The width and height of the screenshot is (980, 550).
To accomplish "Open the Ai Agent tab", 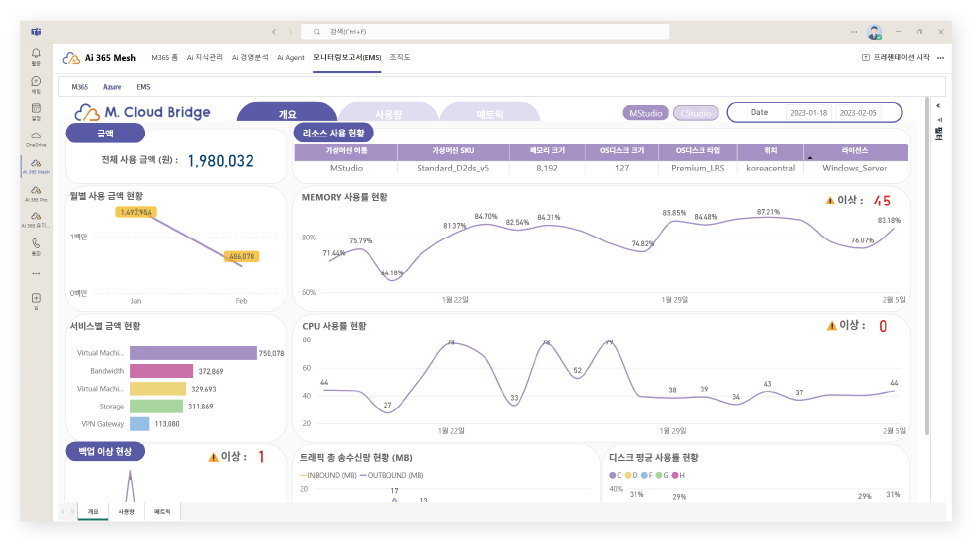I will tap(291, 58).
